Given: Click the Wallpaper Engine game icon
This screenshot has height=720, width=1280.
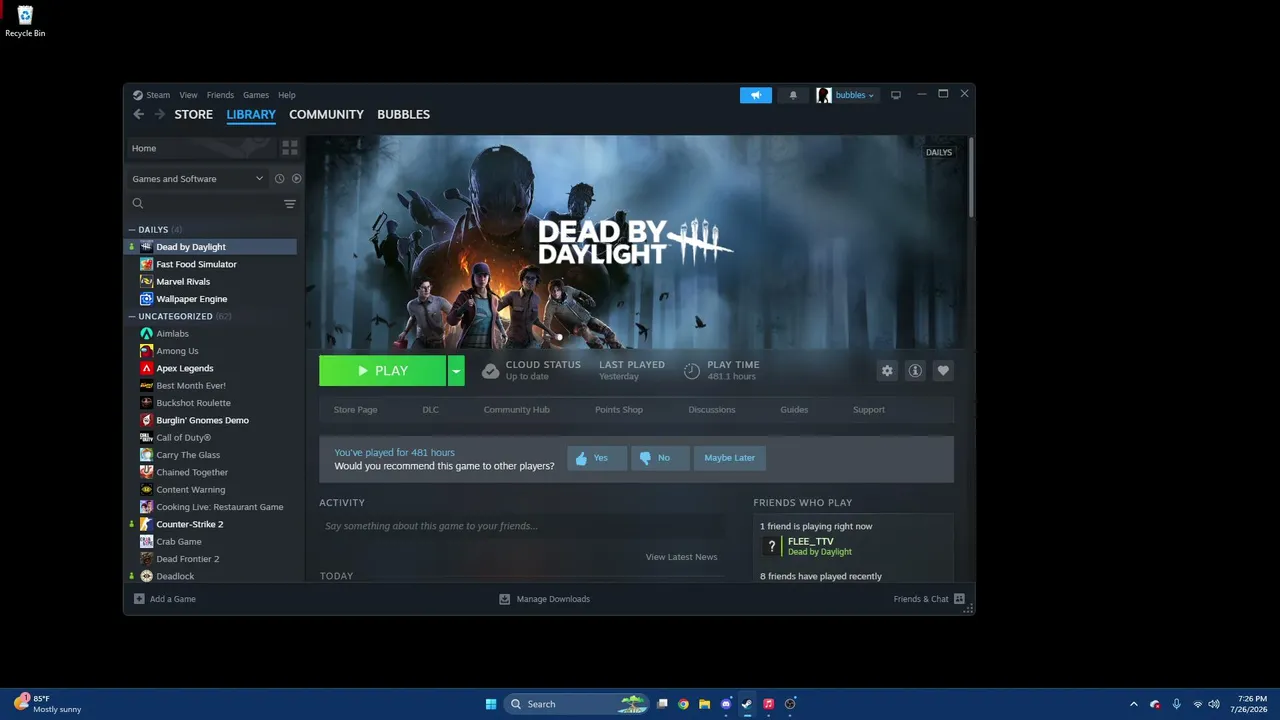Looking at the screenshot, I should click(x=147, y=299).
